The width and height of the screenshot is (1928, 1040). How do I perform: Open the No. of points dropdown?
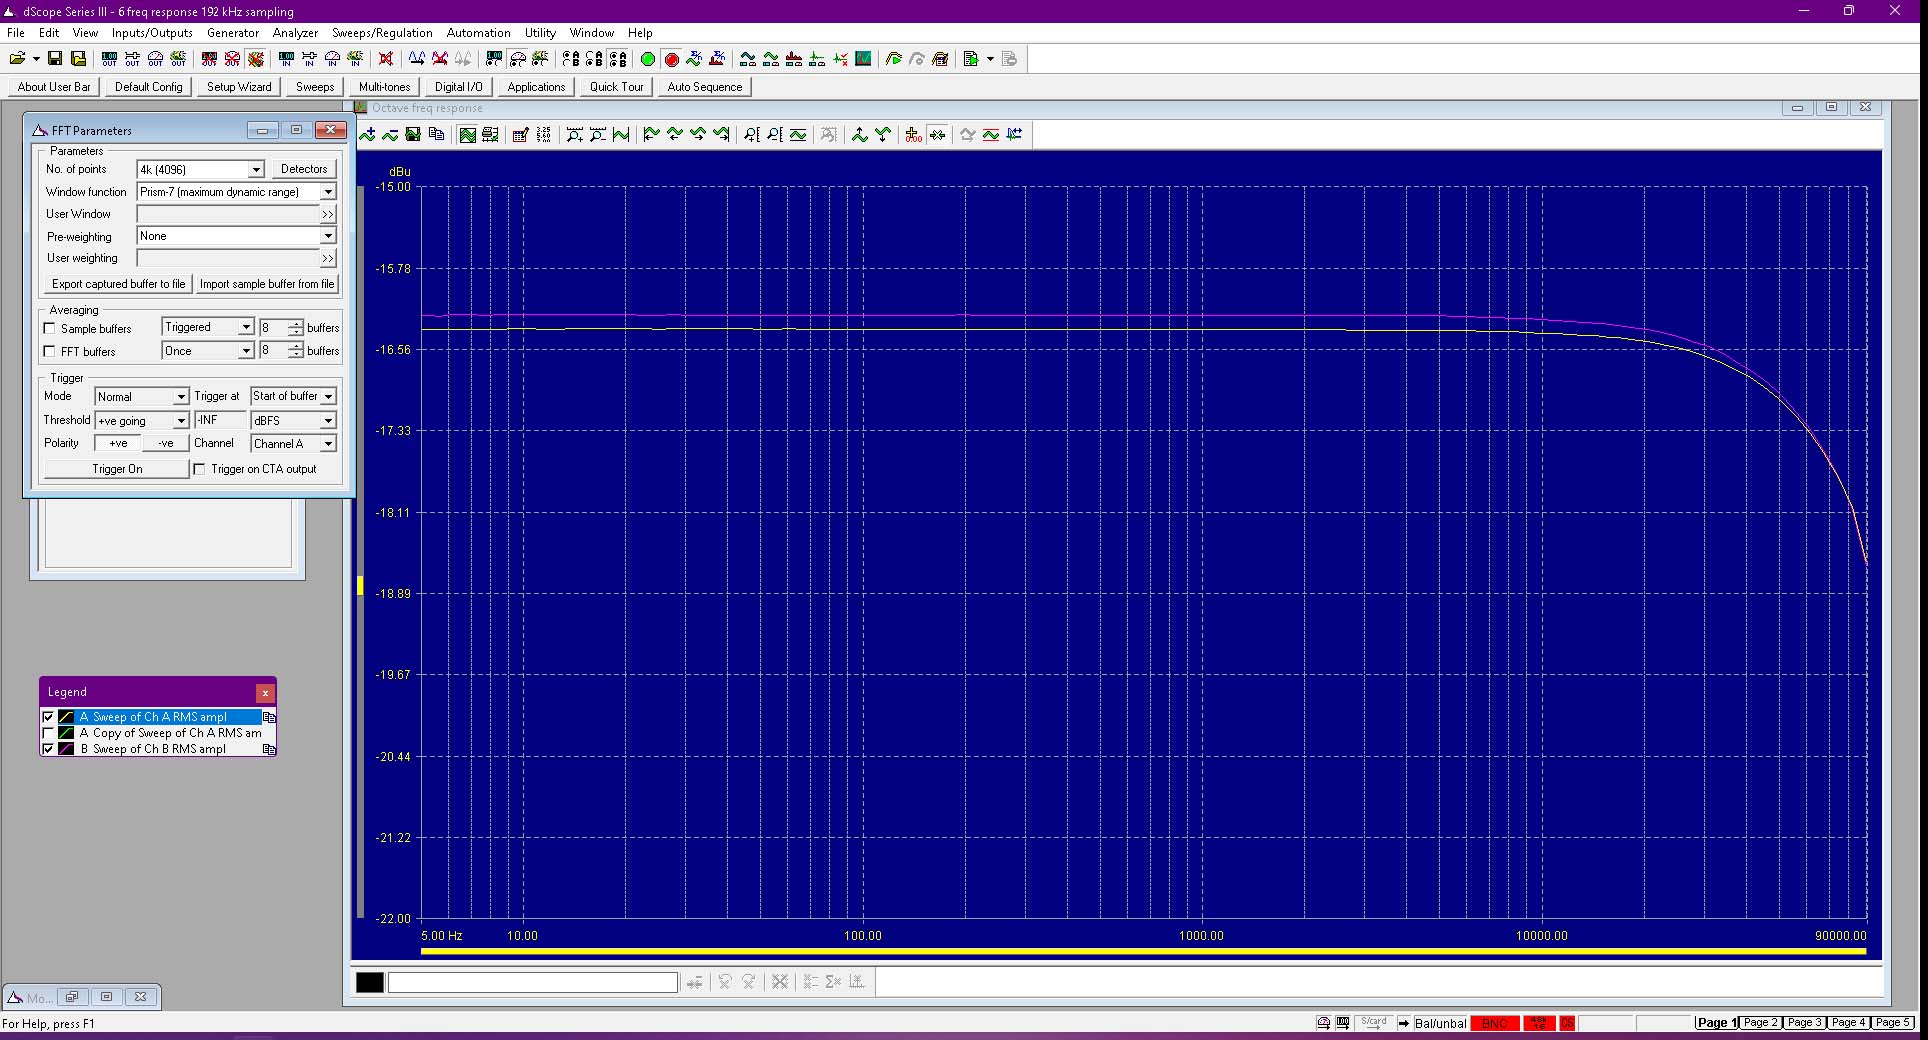(x=256, y=170)
